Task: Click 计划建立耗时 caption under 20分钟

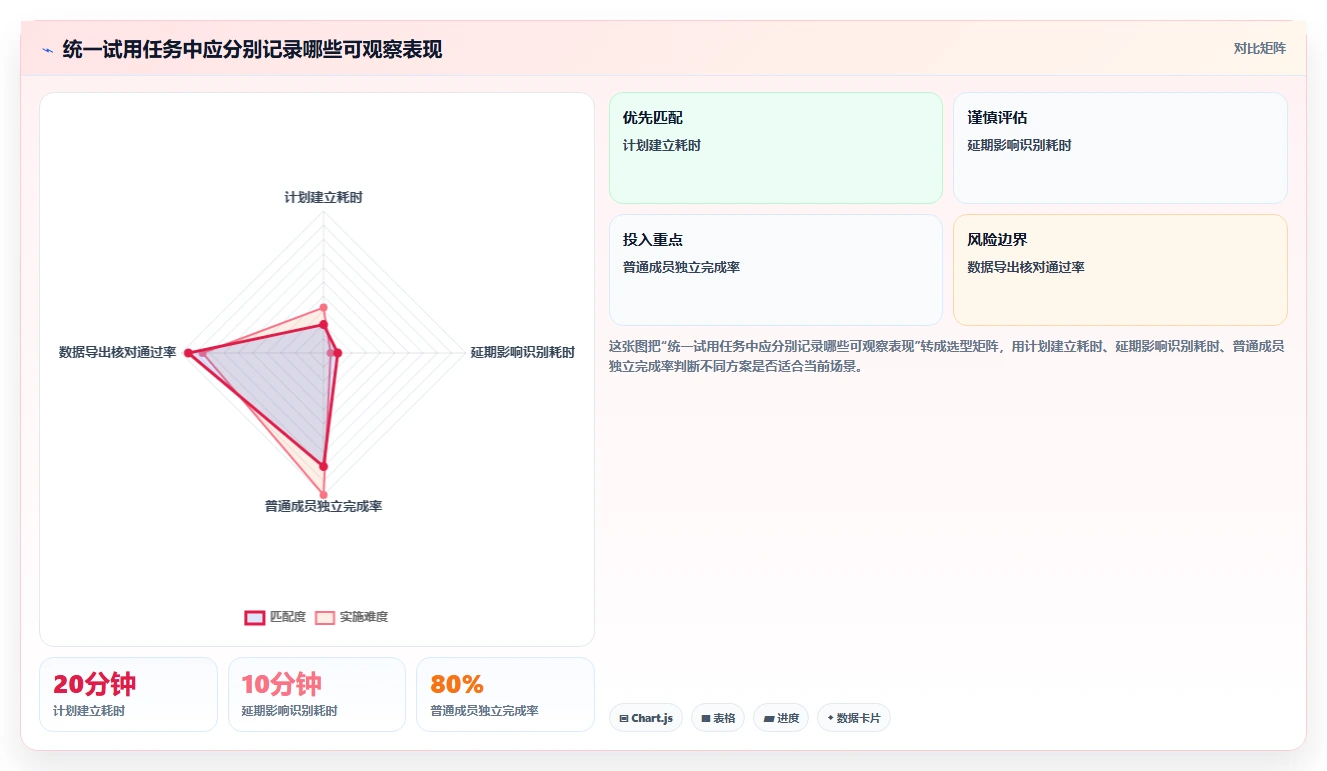Action: (x=89, y=711)
